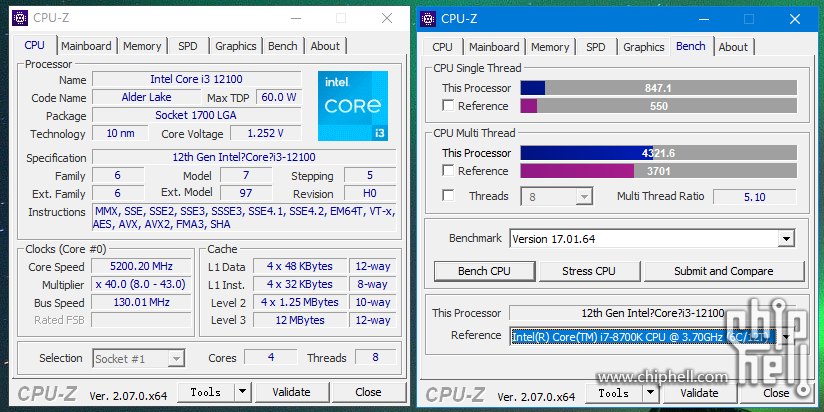Click the processor Name field
Image resolution: width=824 pixels, height=412 pixels.
click(x=197, y=79)
